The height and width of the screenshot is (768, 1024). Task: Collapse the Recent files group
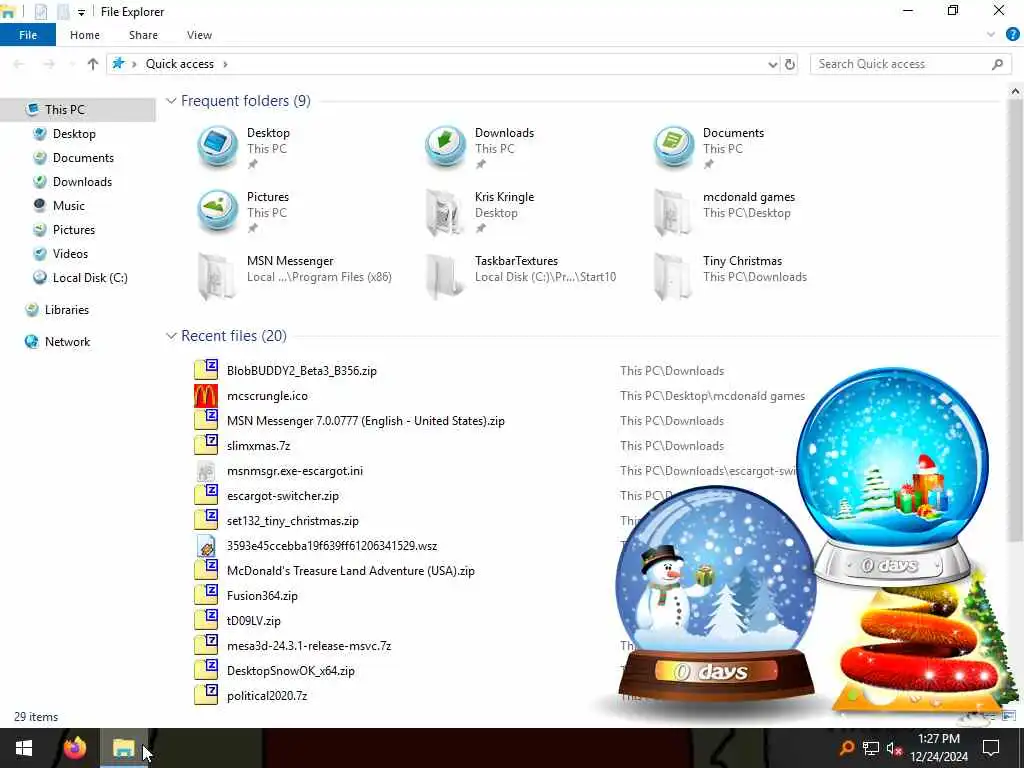pos(171,336)
